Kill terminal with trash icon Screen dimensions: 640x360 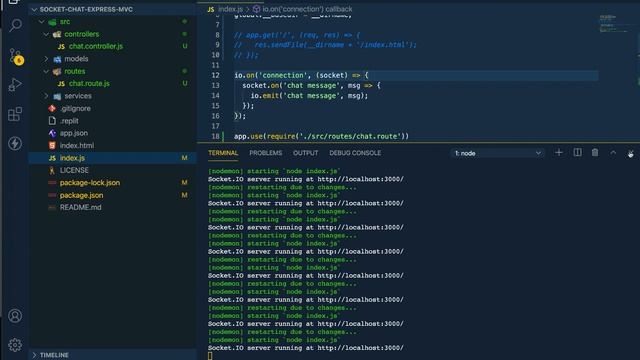pyautogui.click(x=595, y=153)
